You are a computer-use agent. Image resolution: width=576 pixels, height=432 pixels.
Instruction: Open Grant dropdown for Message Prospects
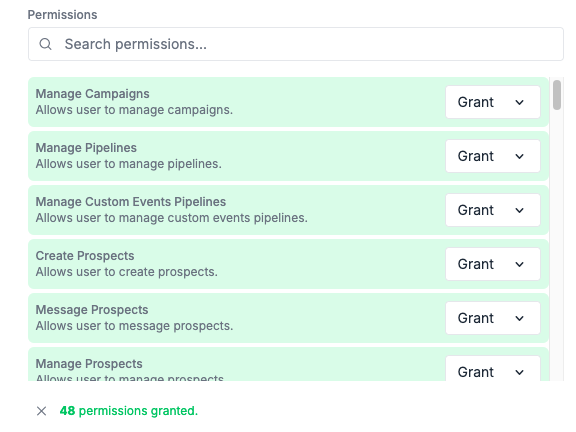coord(493,318)
